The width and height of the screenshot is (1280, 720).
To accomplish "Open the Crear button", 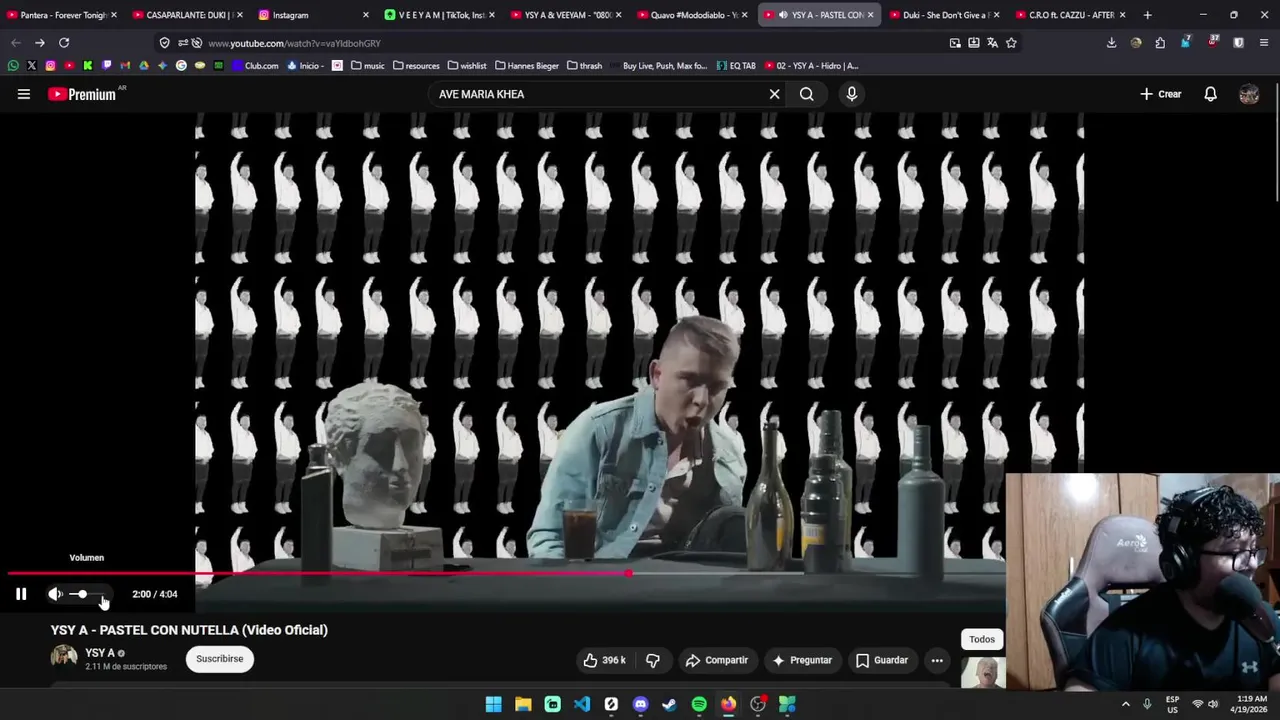I will [1161, 94].
